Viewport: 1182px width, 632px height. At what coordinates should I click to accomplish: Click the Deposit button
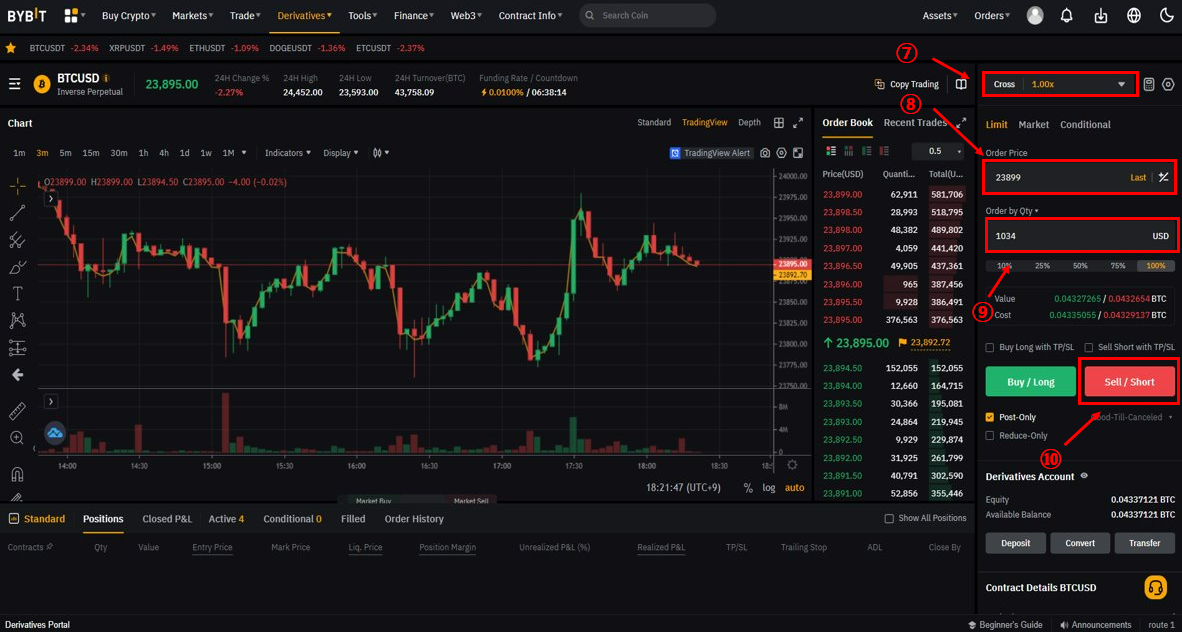pyautogui.click(x=1015, y=543)
